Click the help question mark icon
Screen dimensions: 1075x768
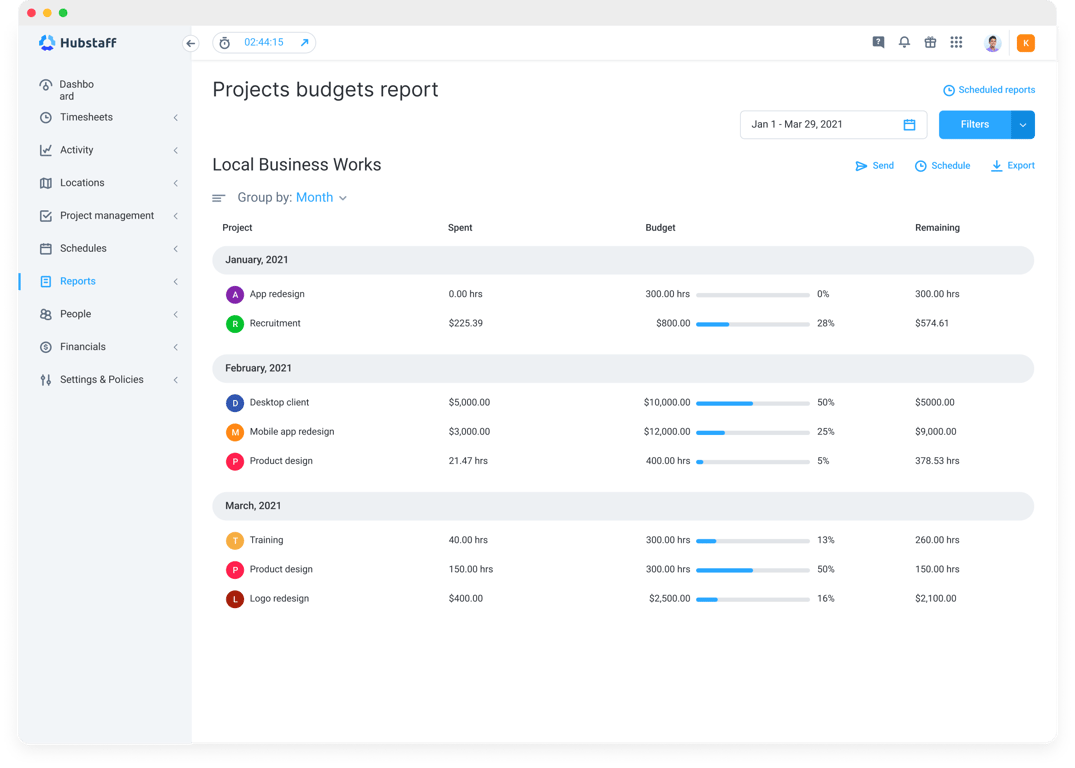pyautogui.click(x=878, y=42)
